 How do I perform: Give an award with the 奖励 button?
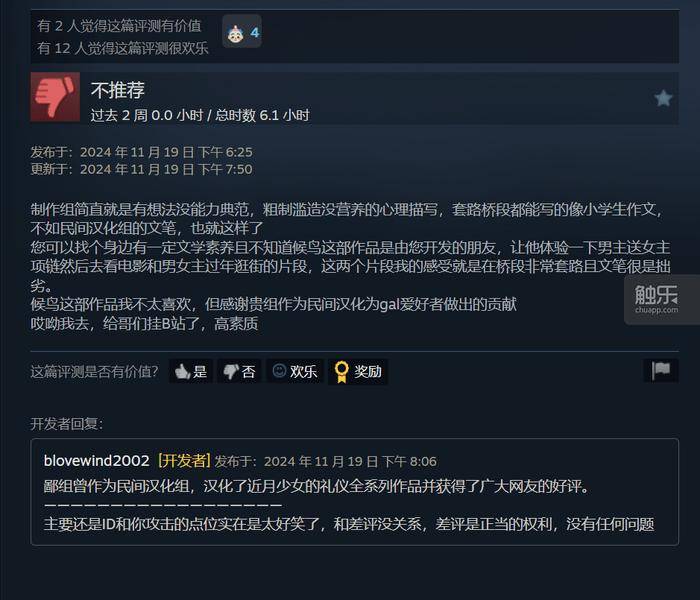358,371
